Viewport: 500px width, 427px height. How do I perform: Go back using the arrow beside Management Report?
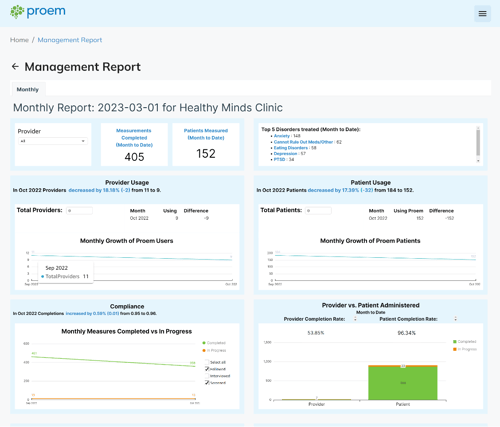pos(15,67)
